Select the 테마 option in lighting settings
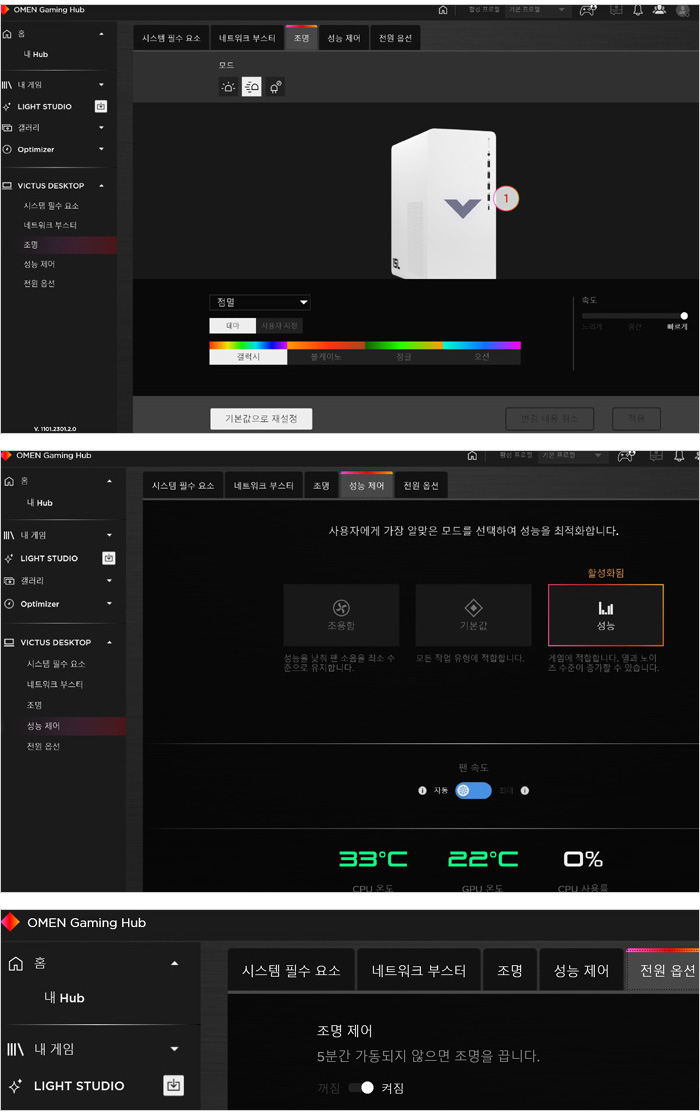 coord(232,325)
